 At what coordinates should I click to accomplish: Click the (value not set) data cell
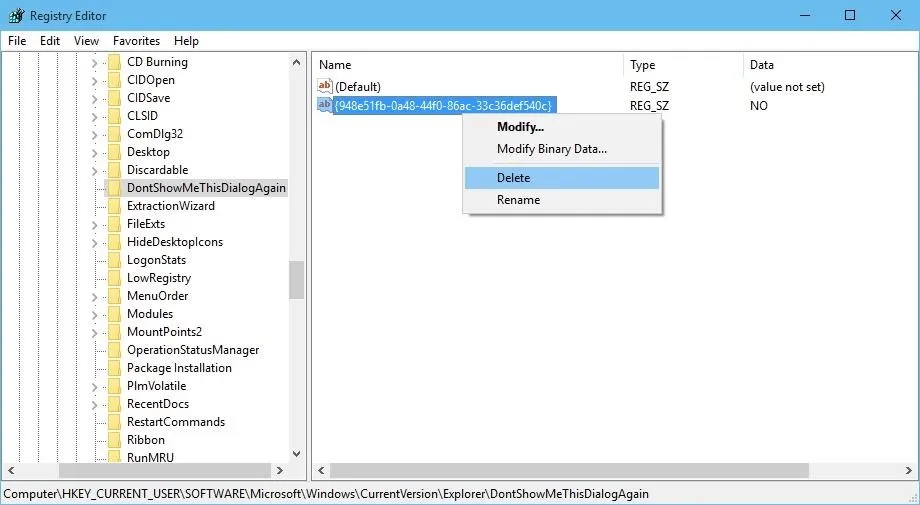tap(787, 87)
